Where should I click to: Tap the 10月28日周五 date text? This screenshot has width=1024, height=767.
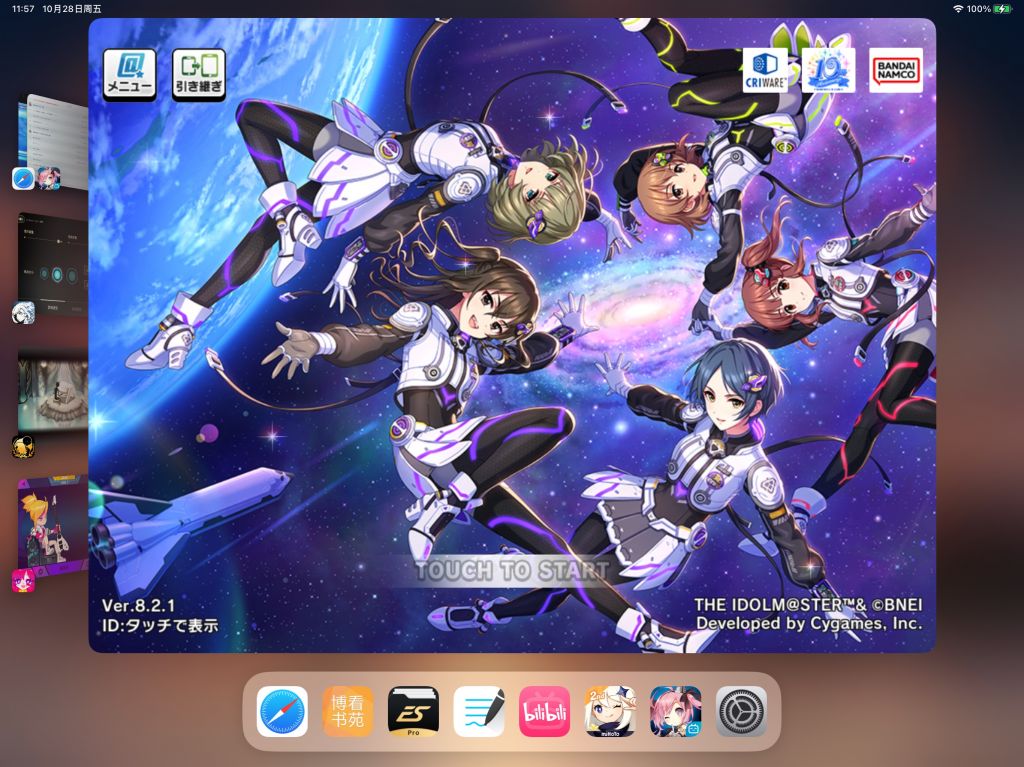tap(72, 8)
